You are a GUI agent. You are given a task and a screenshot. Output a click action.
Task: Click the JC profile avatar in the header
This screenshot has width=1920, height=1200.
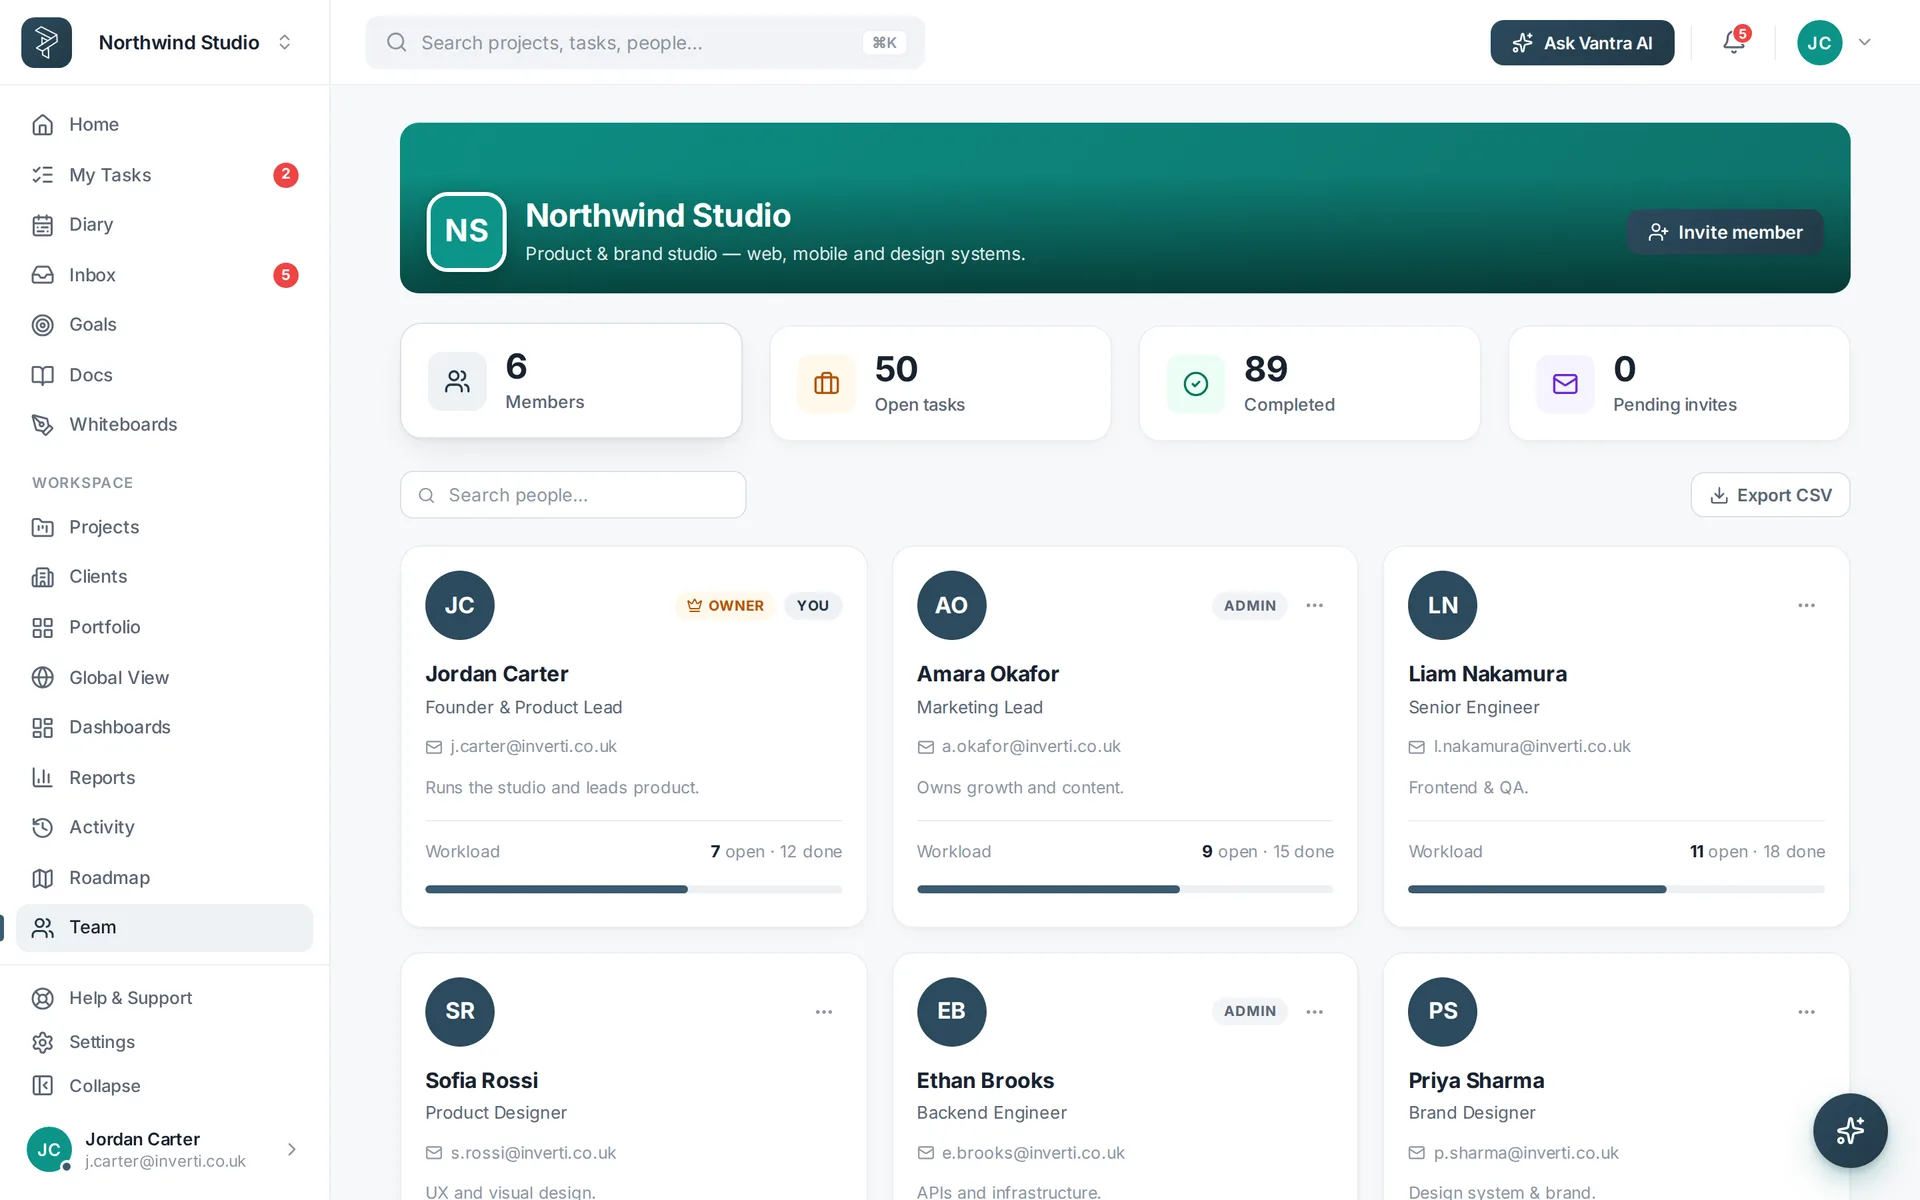[x=1819, y=42]
